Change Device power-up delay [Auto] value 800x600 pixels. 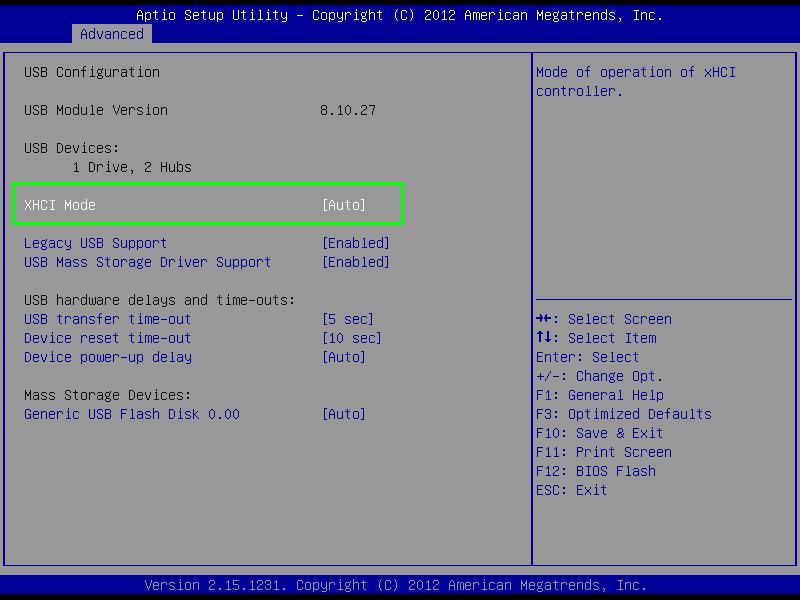pos(344,357)
